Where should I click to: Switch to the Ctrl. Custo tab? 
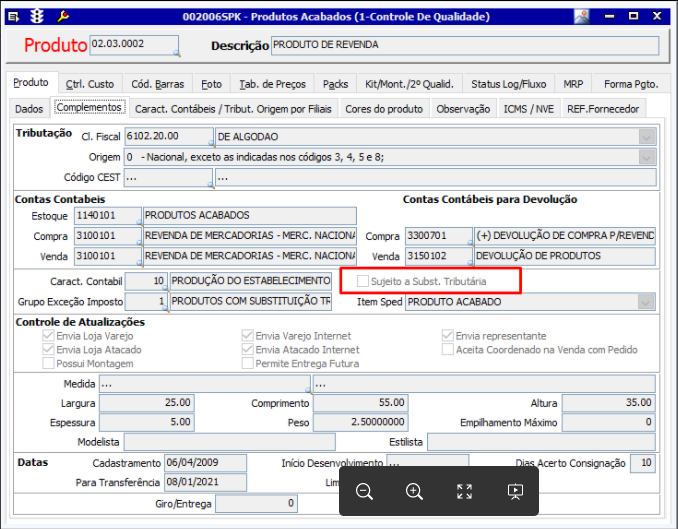pyautogui.click(x=90, y=84)
